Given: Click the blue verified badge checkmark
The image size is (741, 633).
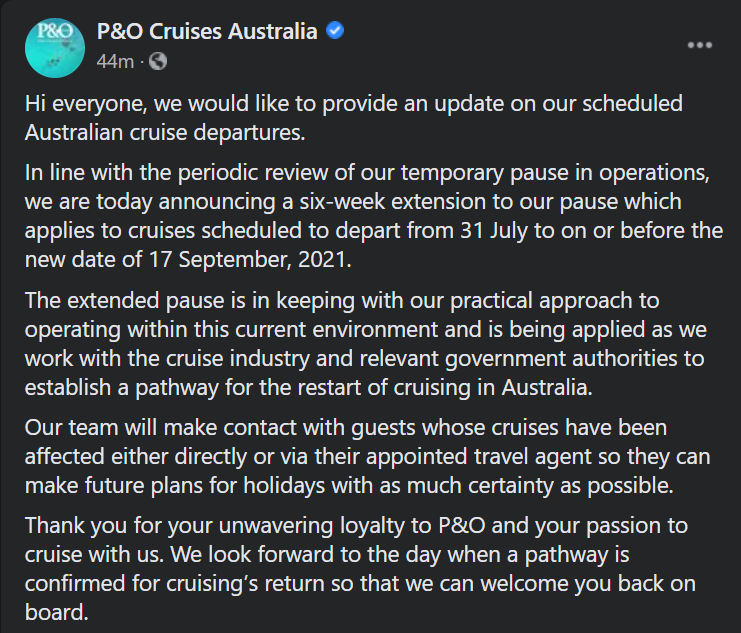Looking at the screenshot, I should (x=335, y=31).
